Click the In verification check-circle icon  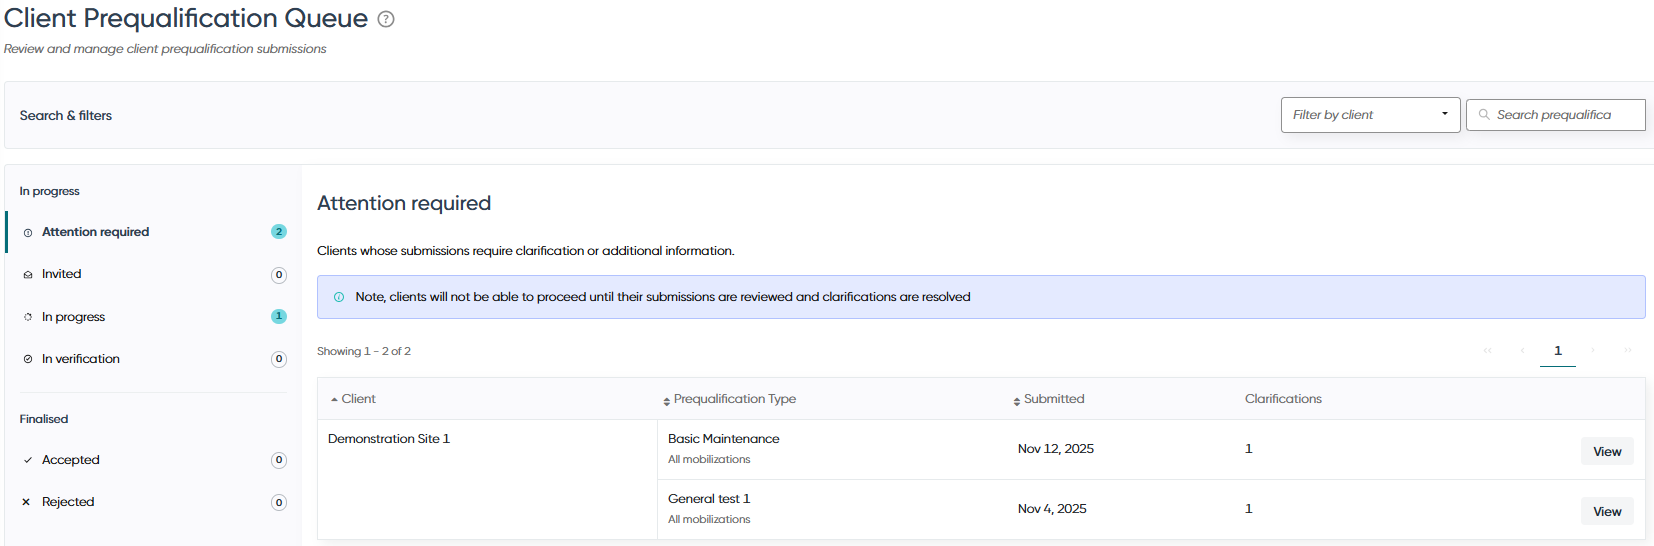tap(28, 359)
